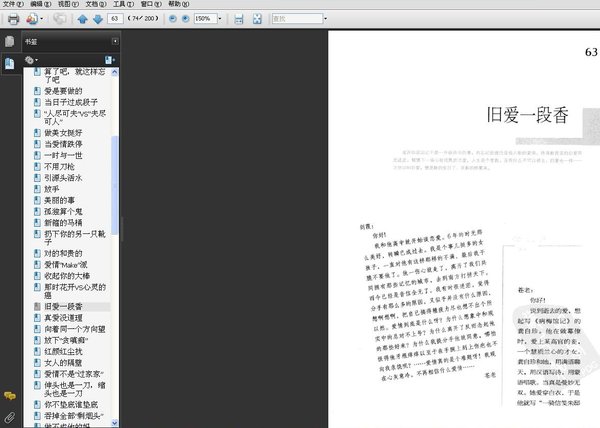
Task: Open bookmark 扔下你的另一只靴子
Action: (x=75, y=238)
